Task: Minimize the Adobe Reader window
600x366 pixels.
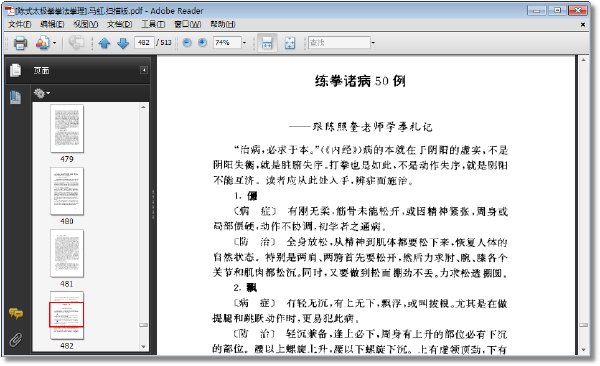Action: pyautogui.click(x=536, y=10)
